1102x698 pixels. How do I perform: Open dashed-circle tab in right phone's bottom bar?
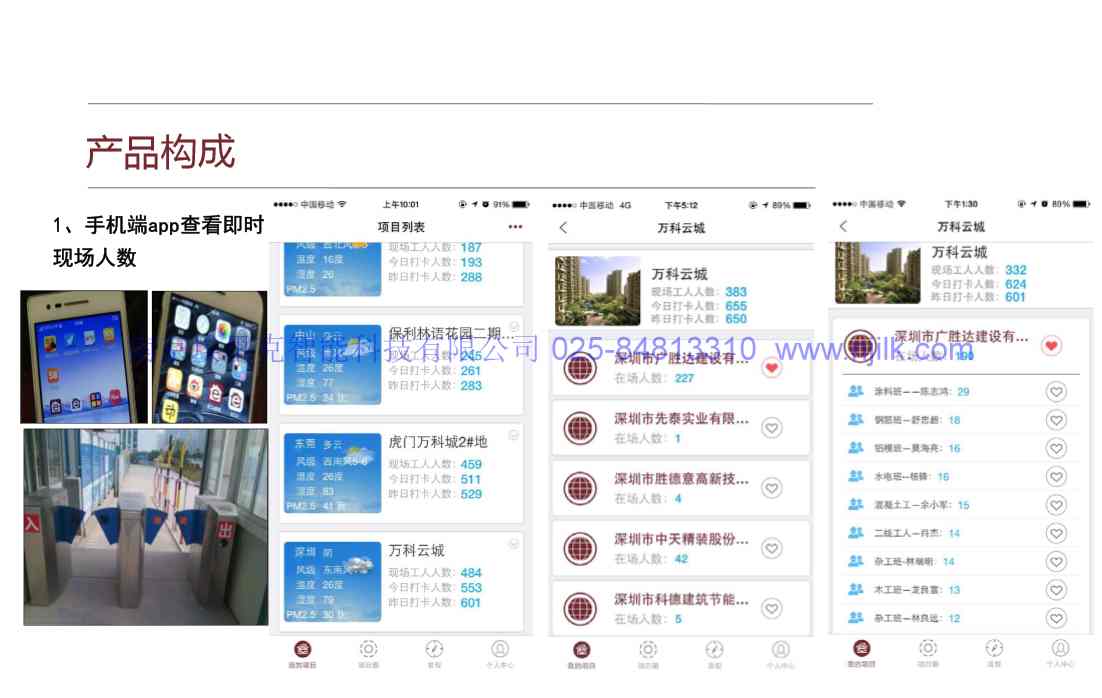pyautogui.click(x=928, y=648)
